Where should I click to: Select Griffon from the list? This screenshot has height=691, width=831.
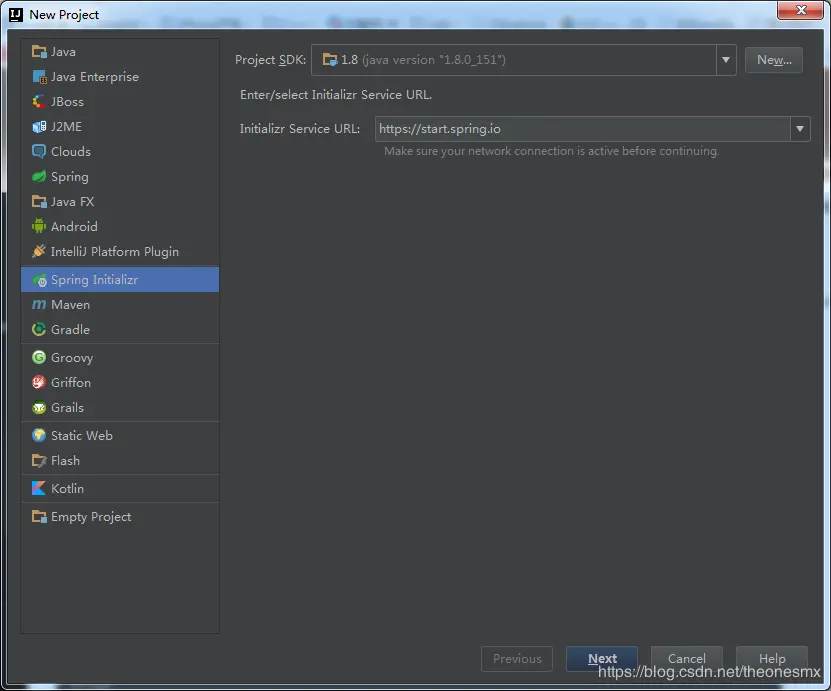120,383
